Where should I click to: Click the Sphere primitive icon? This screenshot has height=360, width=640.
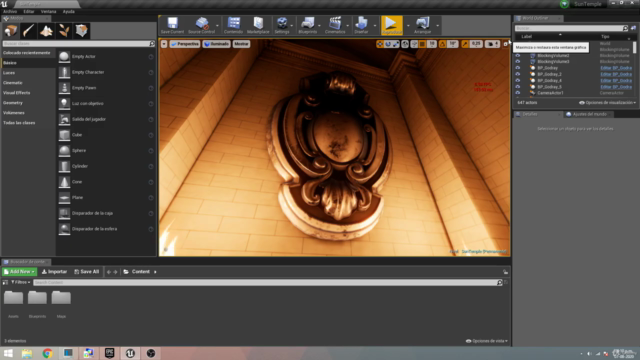(64, 151)
